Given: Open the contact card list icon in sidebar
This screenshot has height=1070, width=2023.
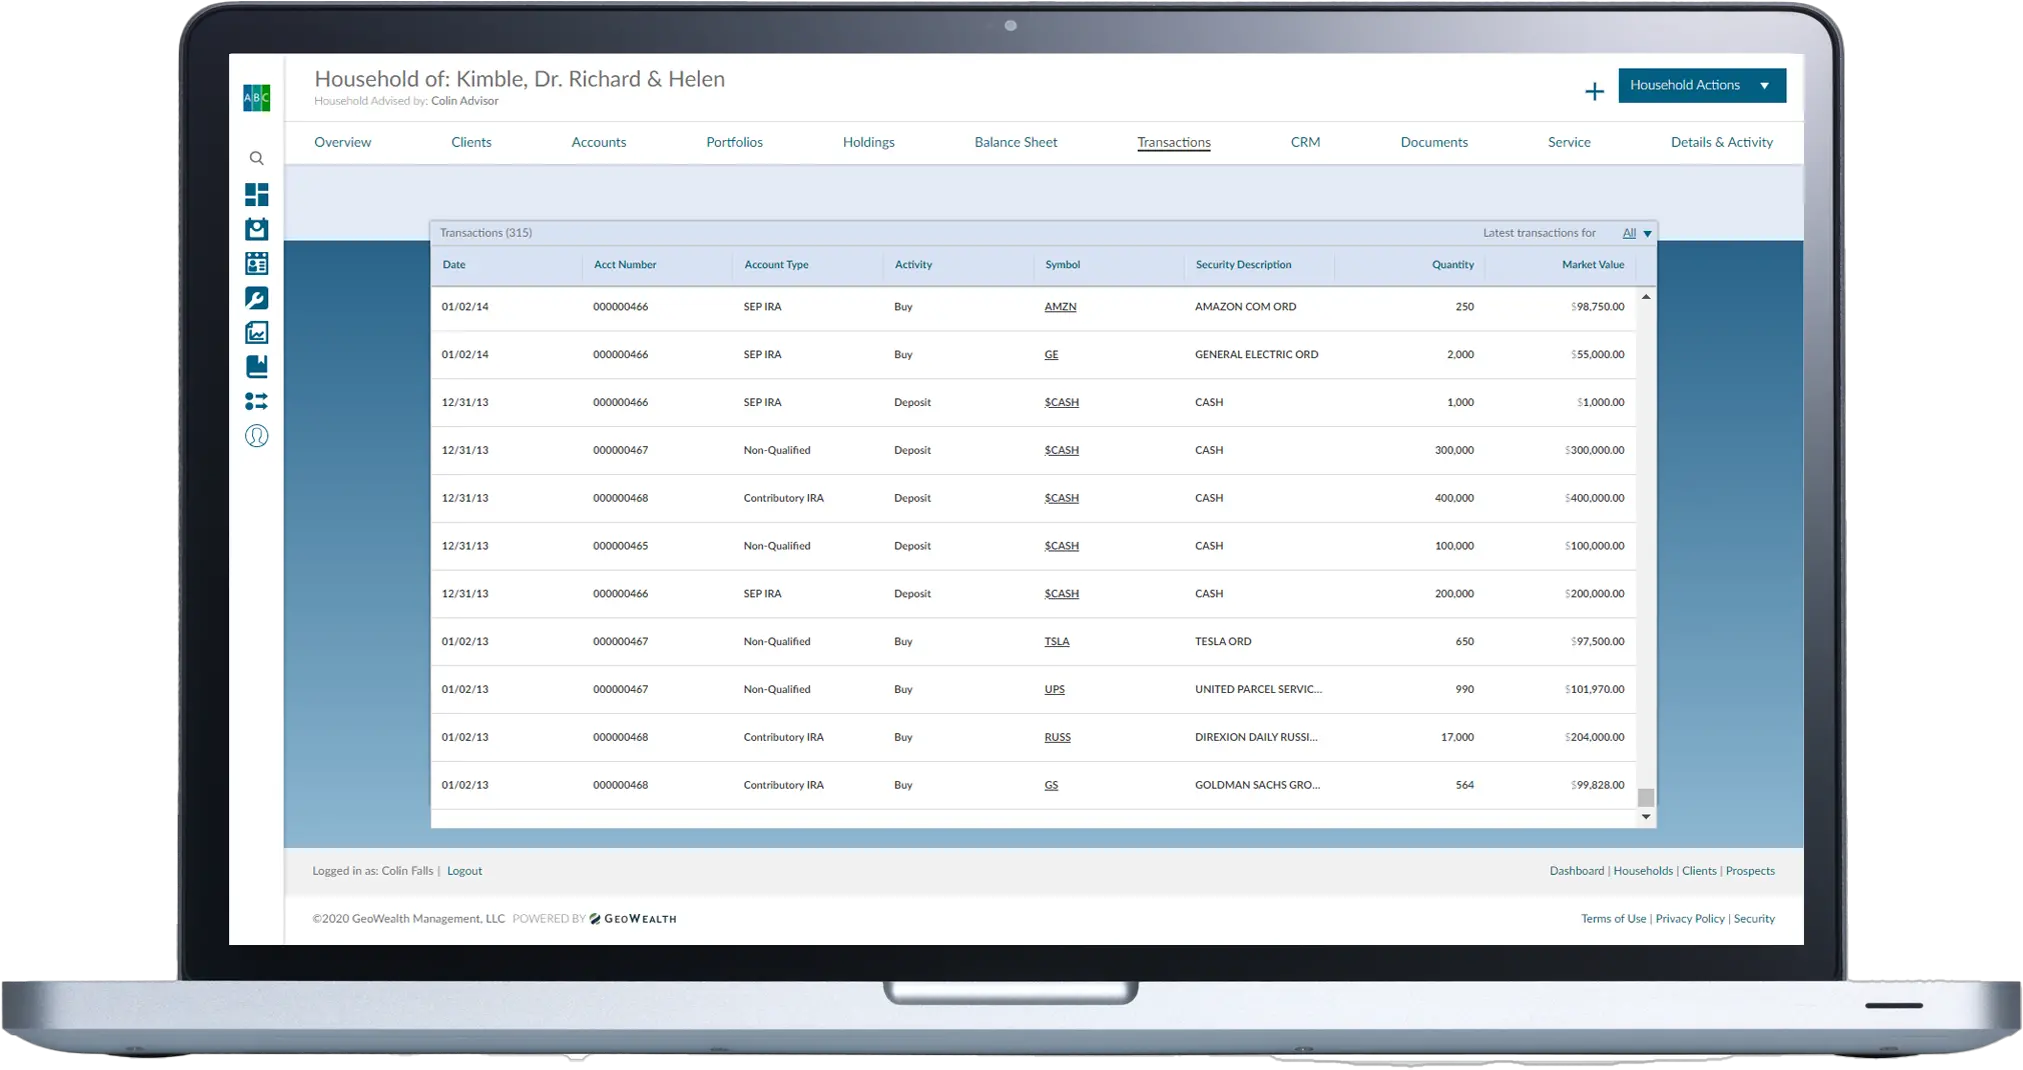Looking at the screenshot, I should tap(256, 263).
